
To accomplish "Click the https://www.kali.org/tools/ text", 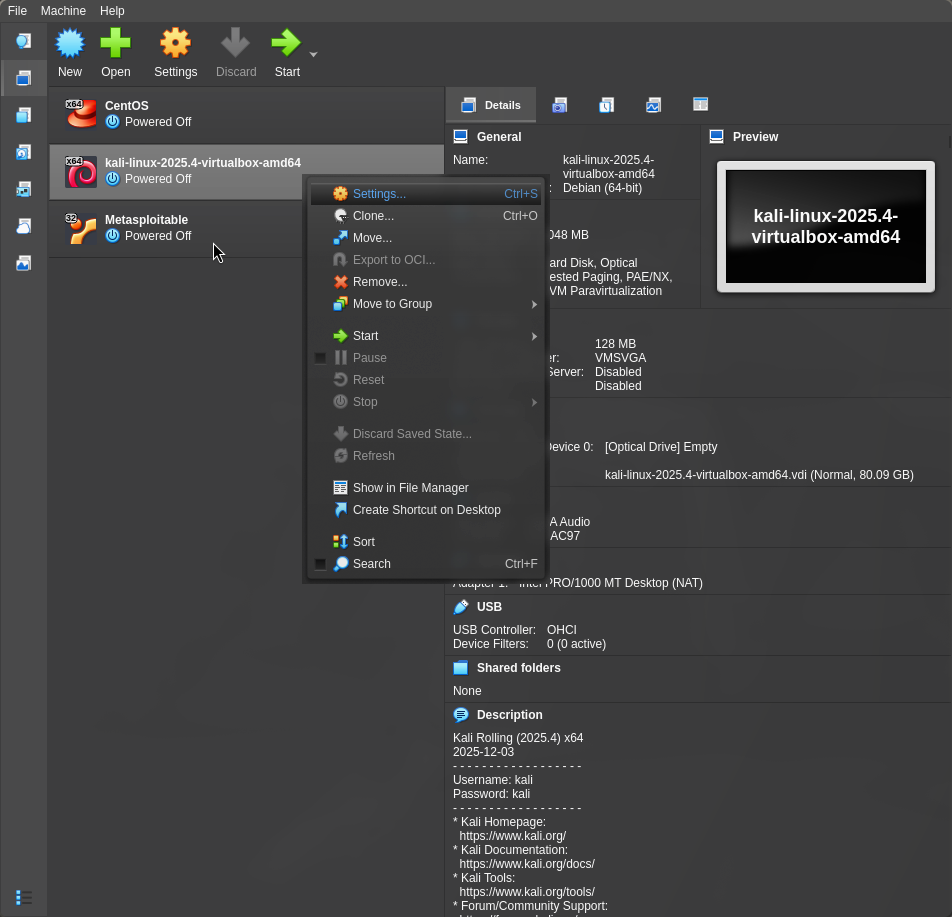I will coord(527,891).
